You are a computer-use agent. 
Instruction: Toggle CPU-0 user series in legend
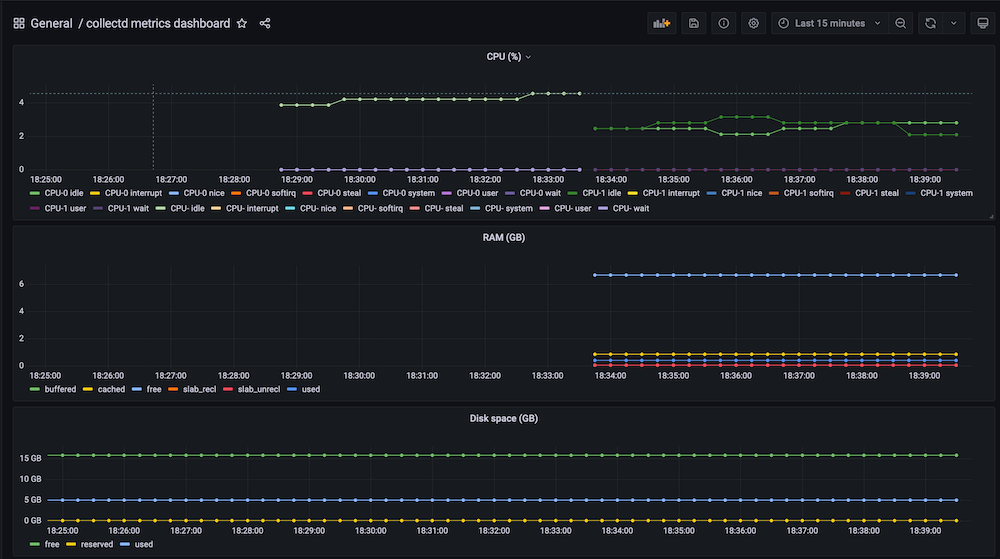[477, 193]
